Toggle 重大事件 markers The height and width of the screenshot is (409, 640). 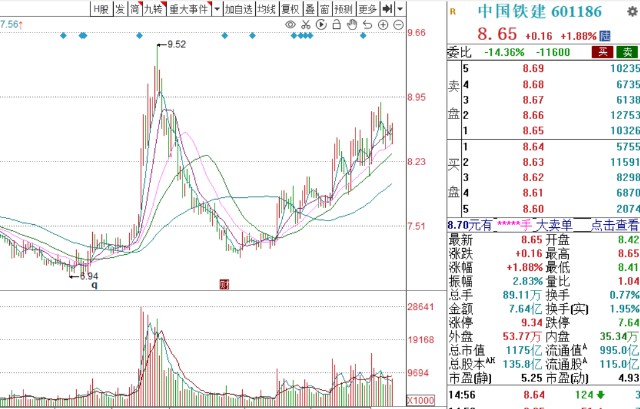tap(189, 9)
